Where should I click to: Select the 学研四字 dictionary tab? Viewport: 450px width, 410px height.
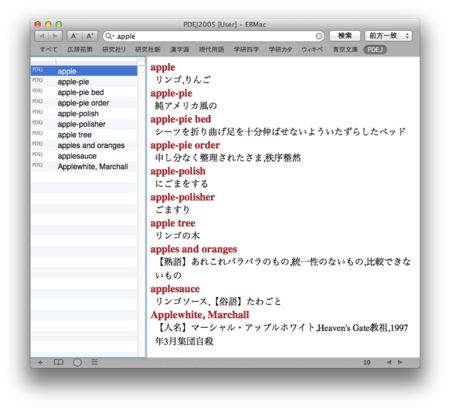tap(246, 50)
